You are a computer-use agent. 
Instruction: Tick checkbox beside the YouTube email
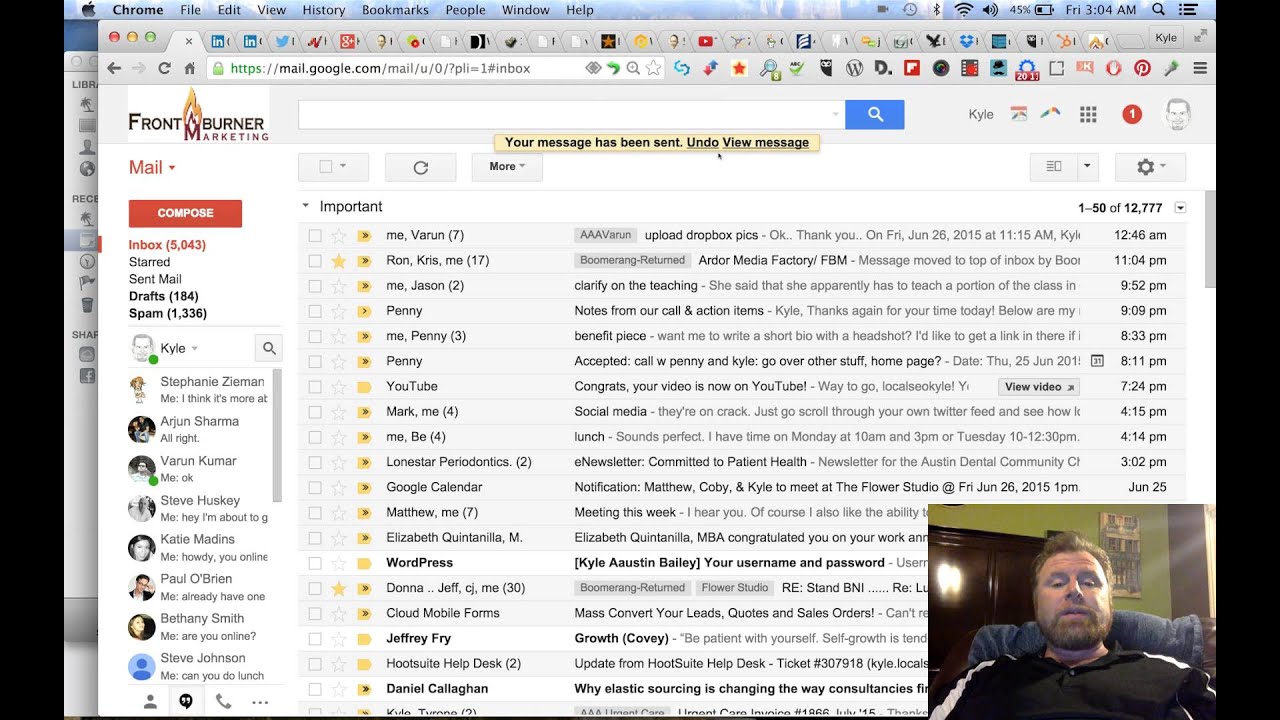315,387
